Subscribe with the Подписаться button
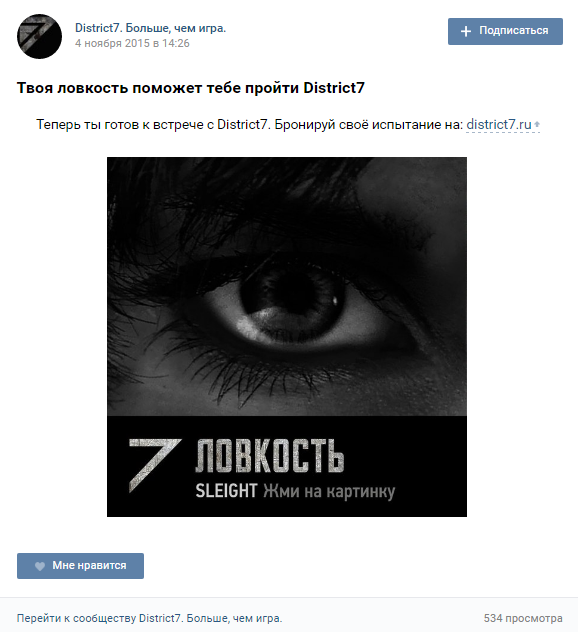This screenshot has width=578, height=632. 505,31
